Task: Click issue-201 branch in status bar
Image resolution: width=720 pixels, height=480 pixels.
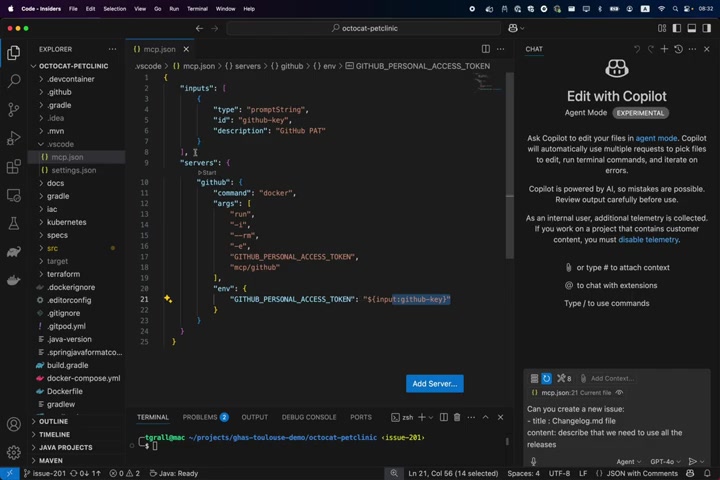Action: (45, 473)
